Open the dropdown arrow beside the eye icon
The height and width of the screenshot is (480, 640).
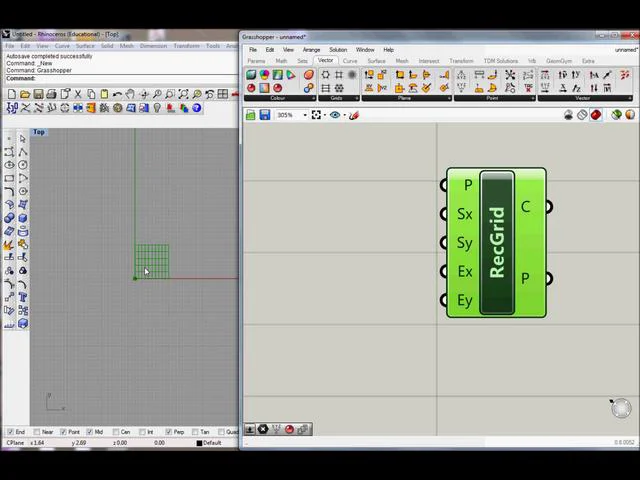pos(344,116)
